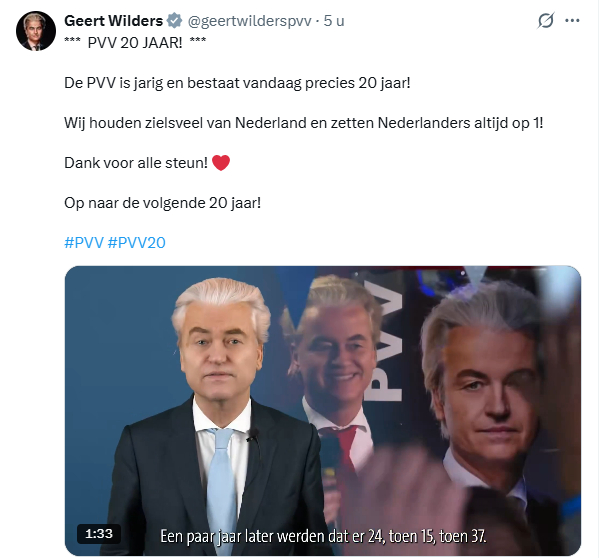
Task: Open the #PVV20 hashtag
Action: (136, 243)
